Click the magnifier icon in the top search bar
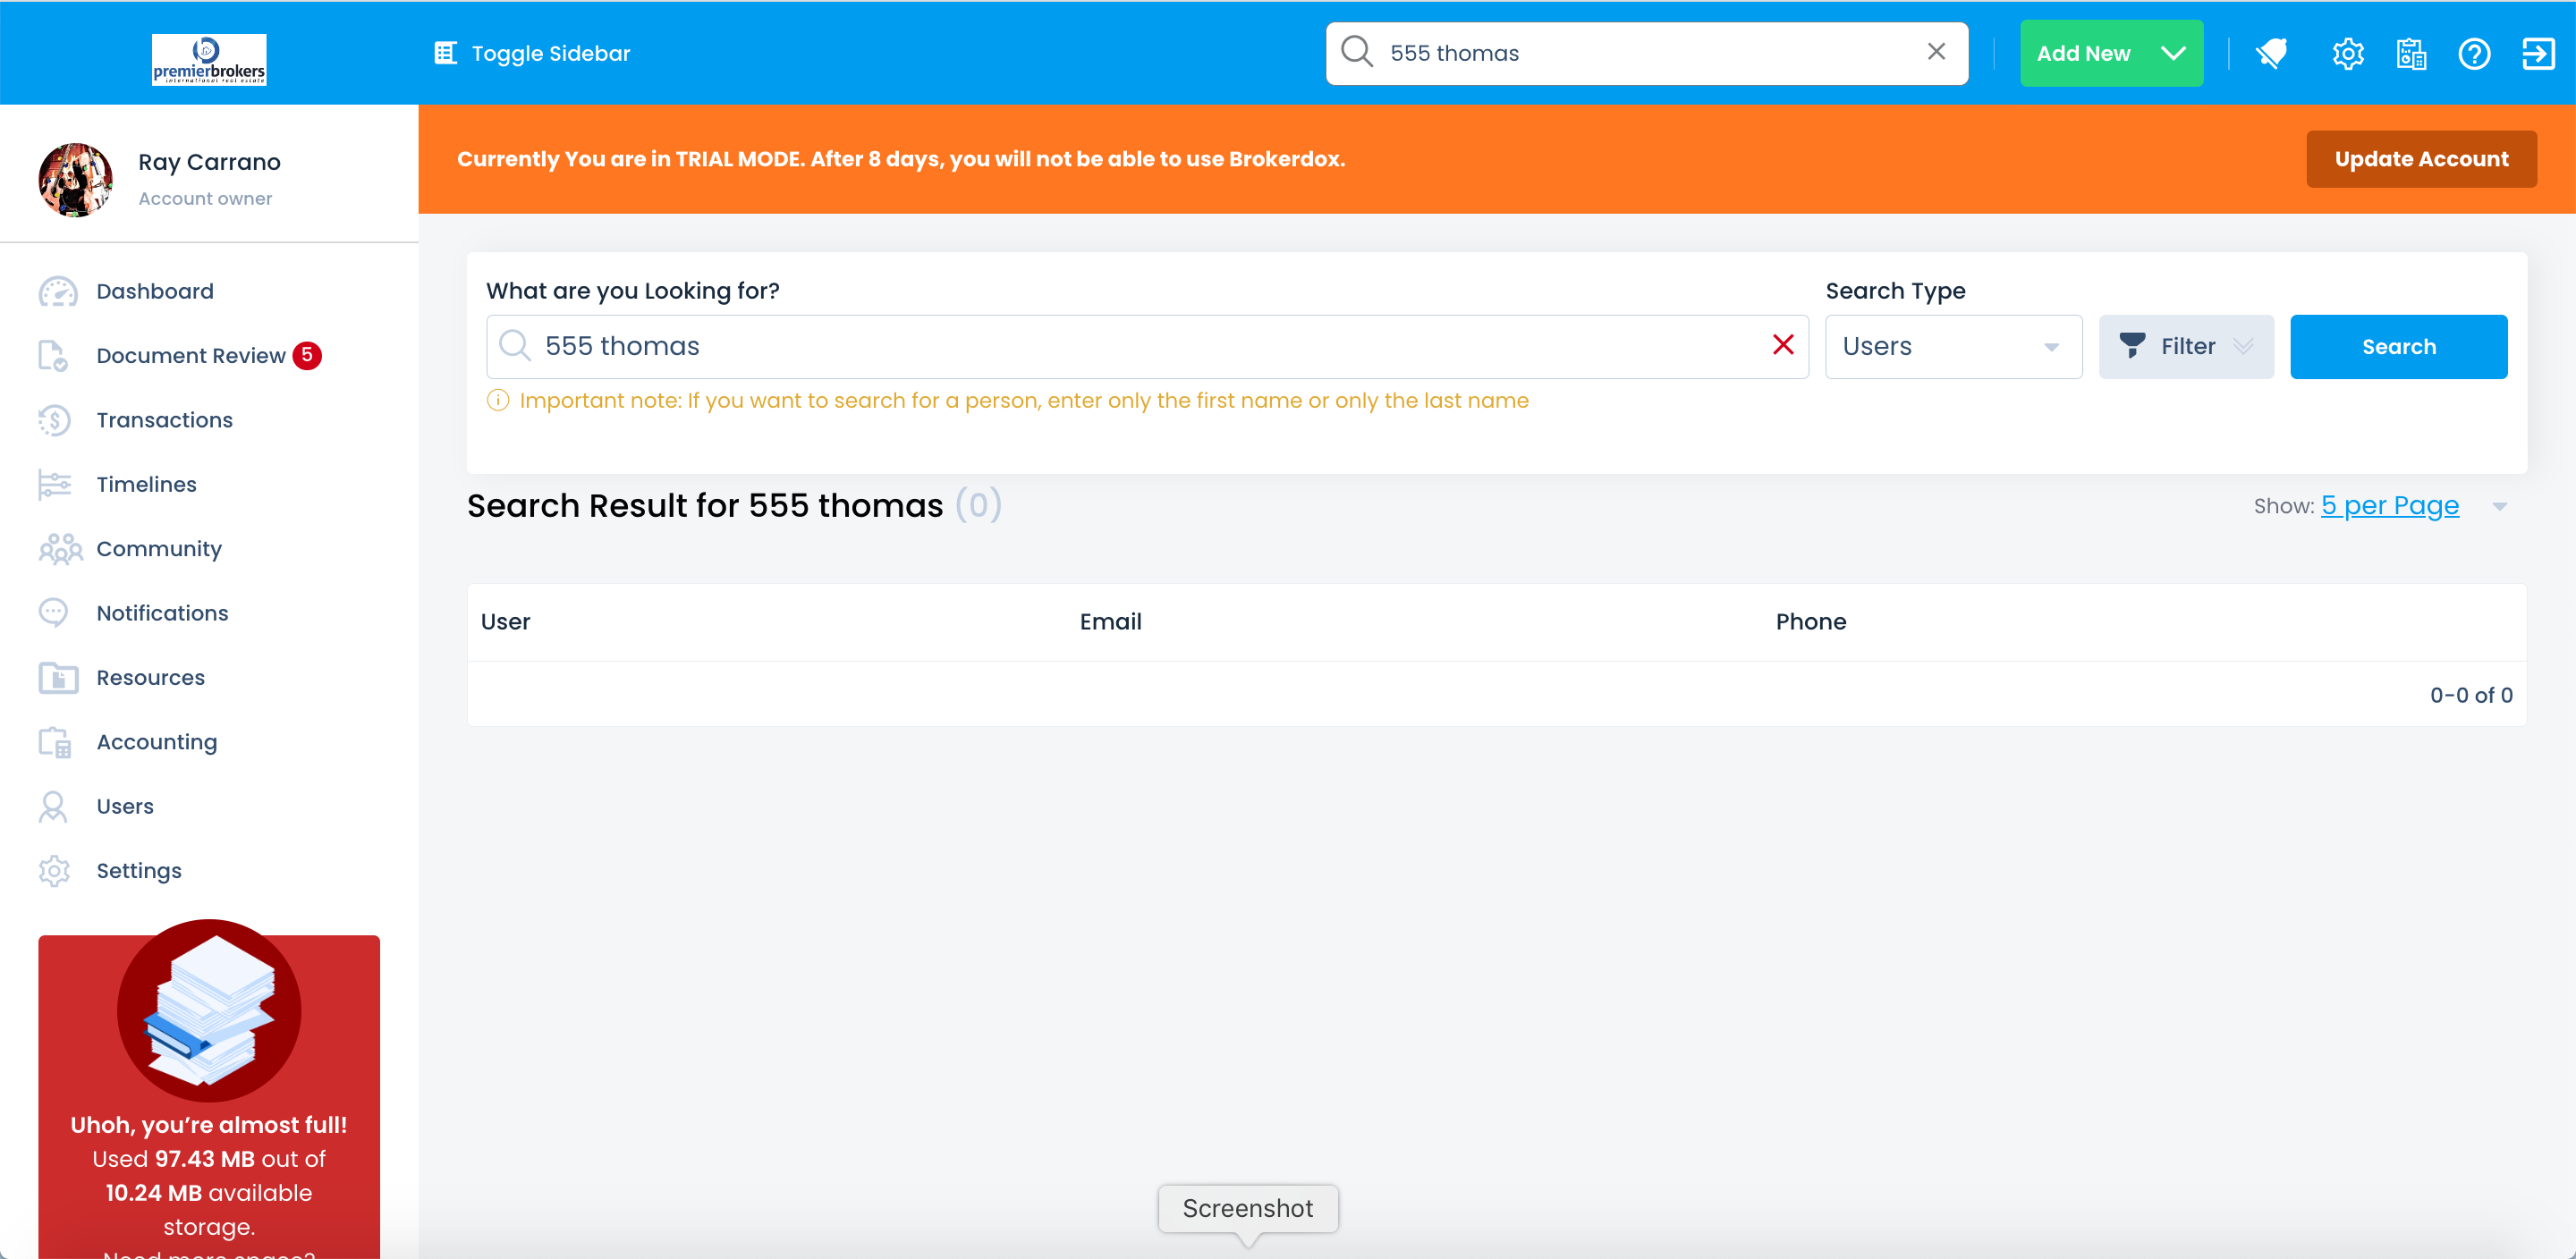This screenshot has width=2576, height=1259. click(1357, 52)
